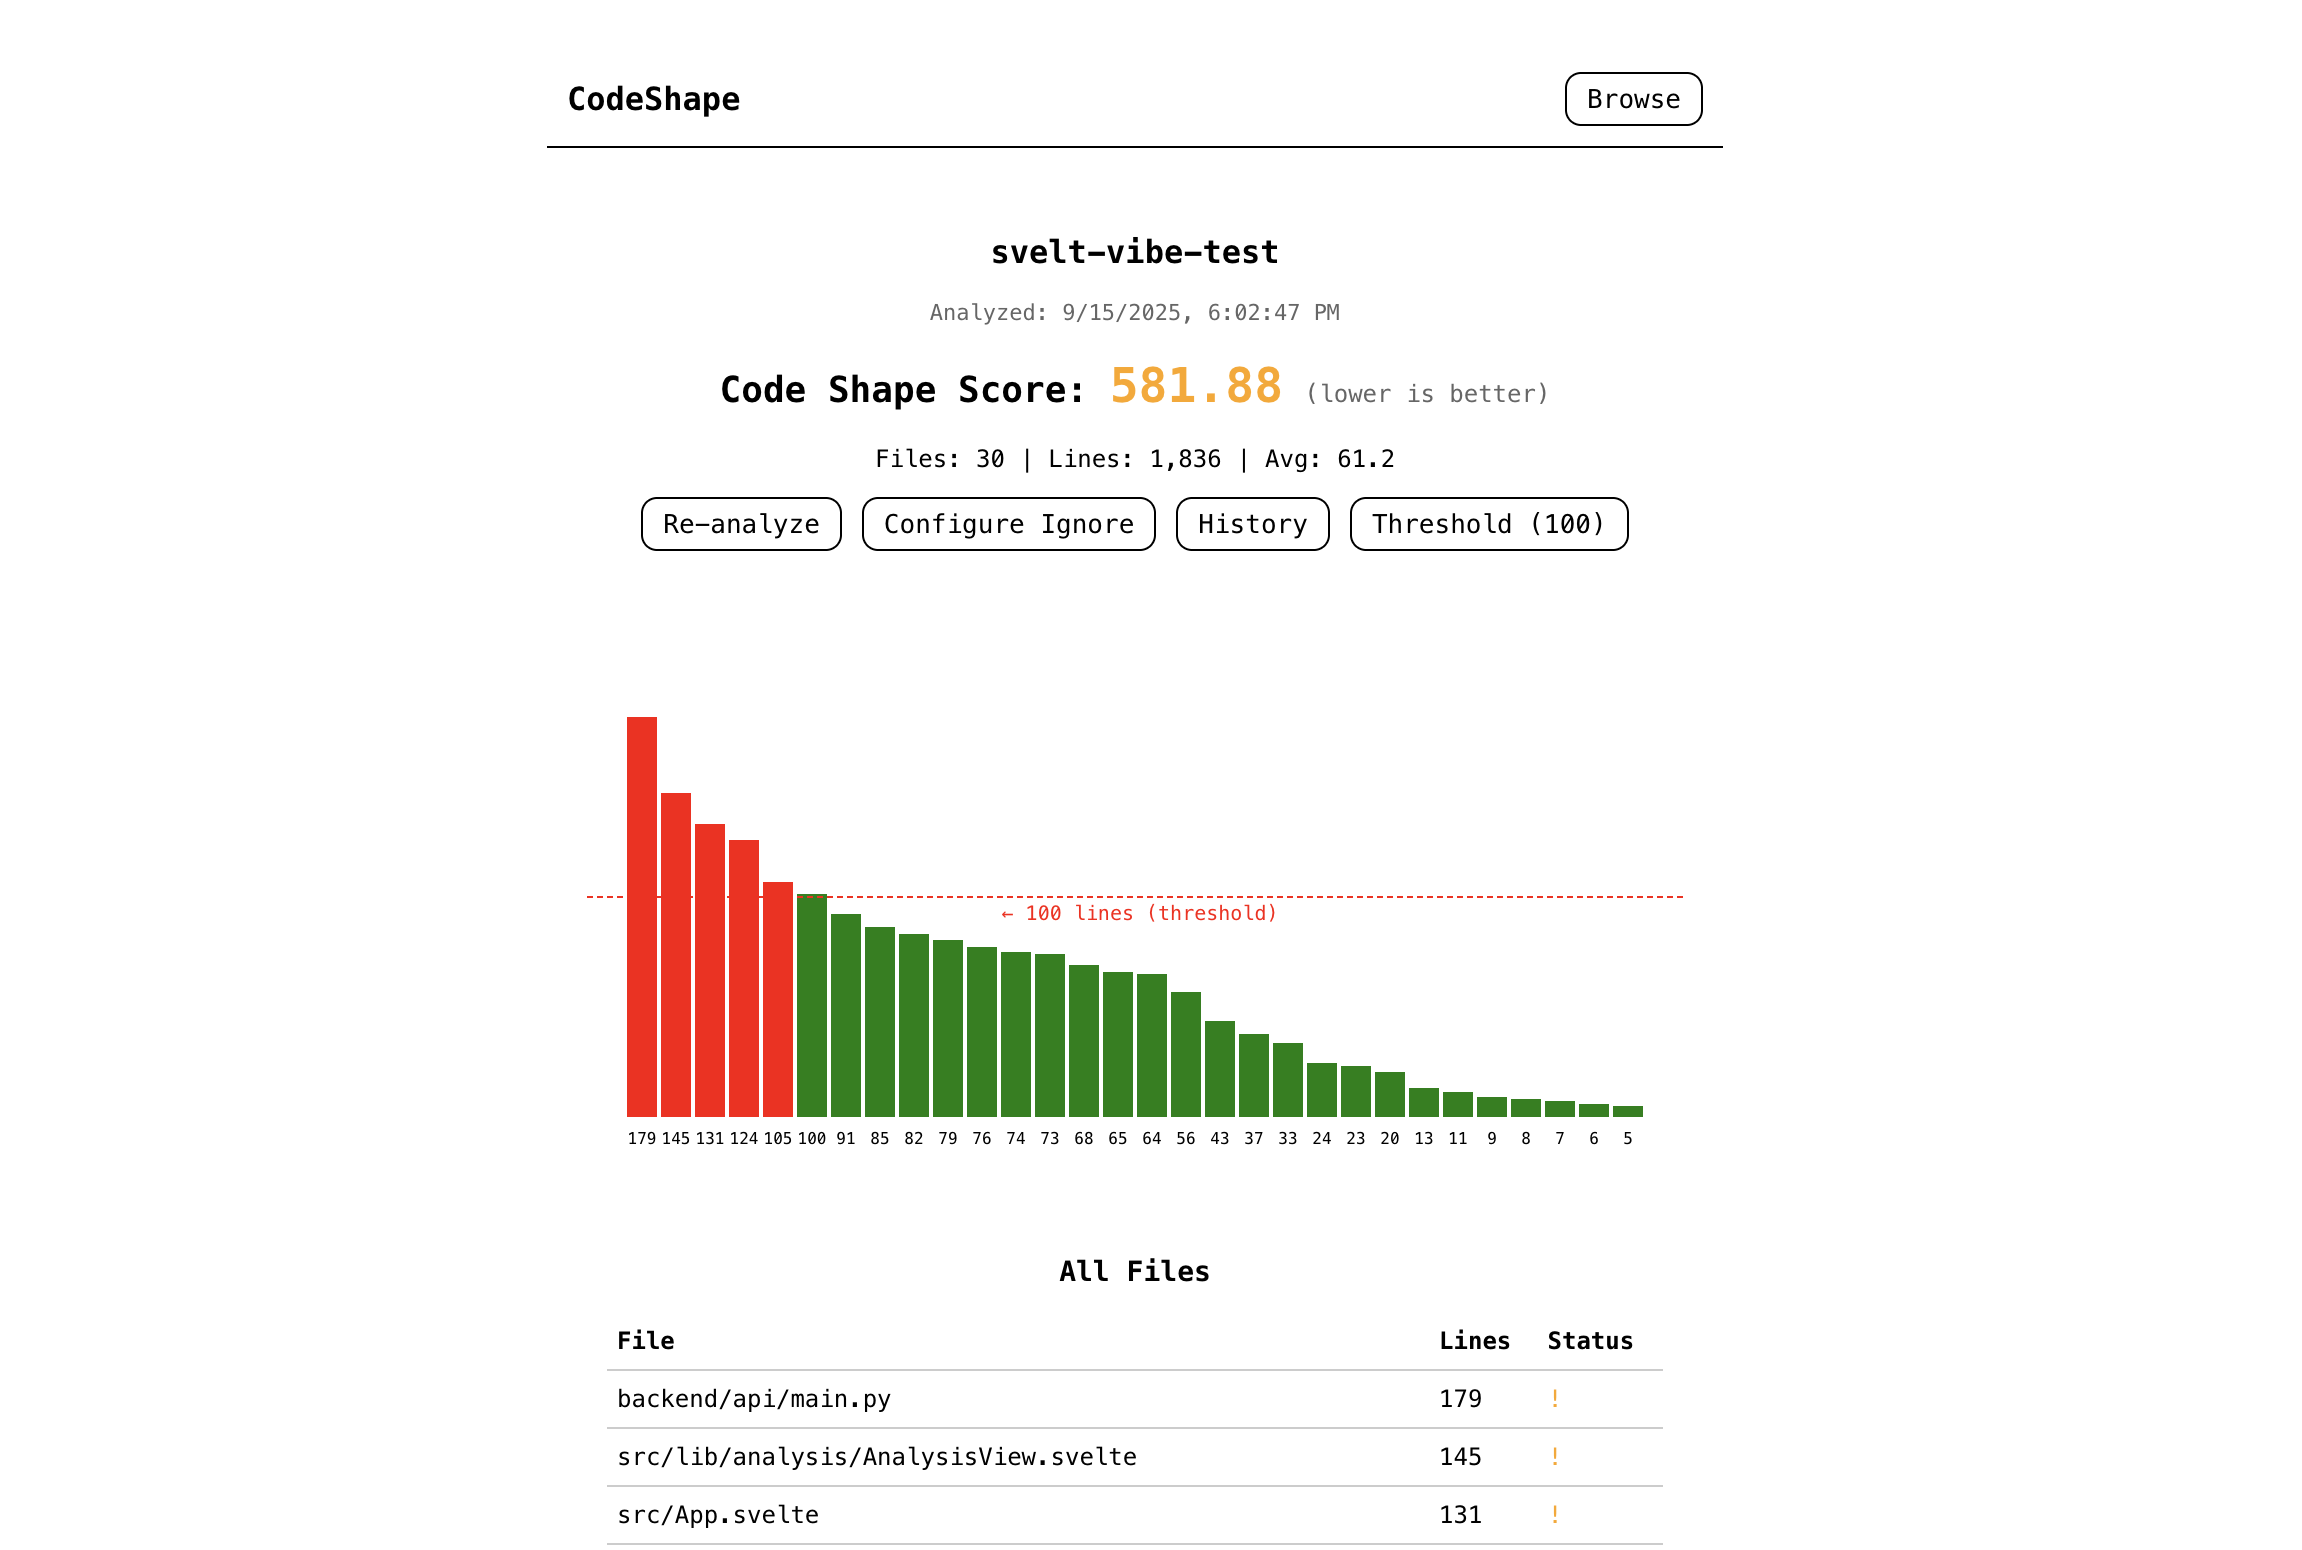Click the green bar labeled 91
2302x1550 pixels.
(846, 1015)
